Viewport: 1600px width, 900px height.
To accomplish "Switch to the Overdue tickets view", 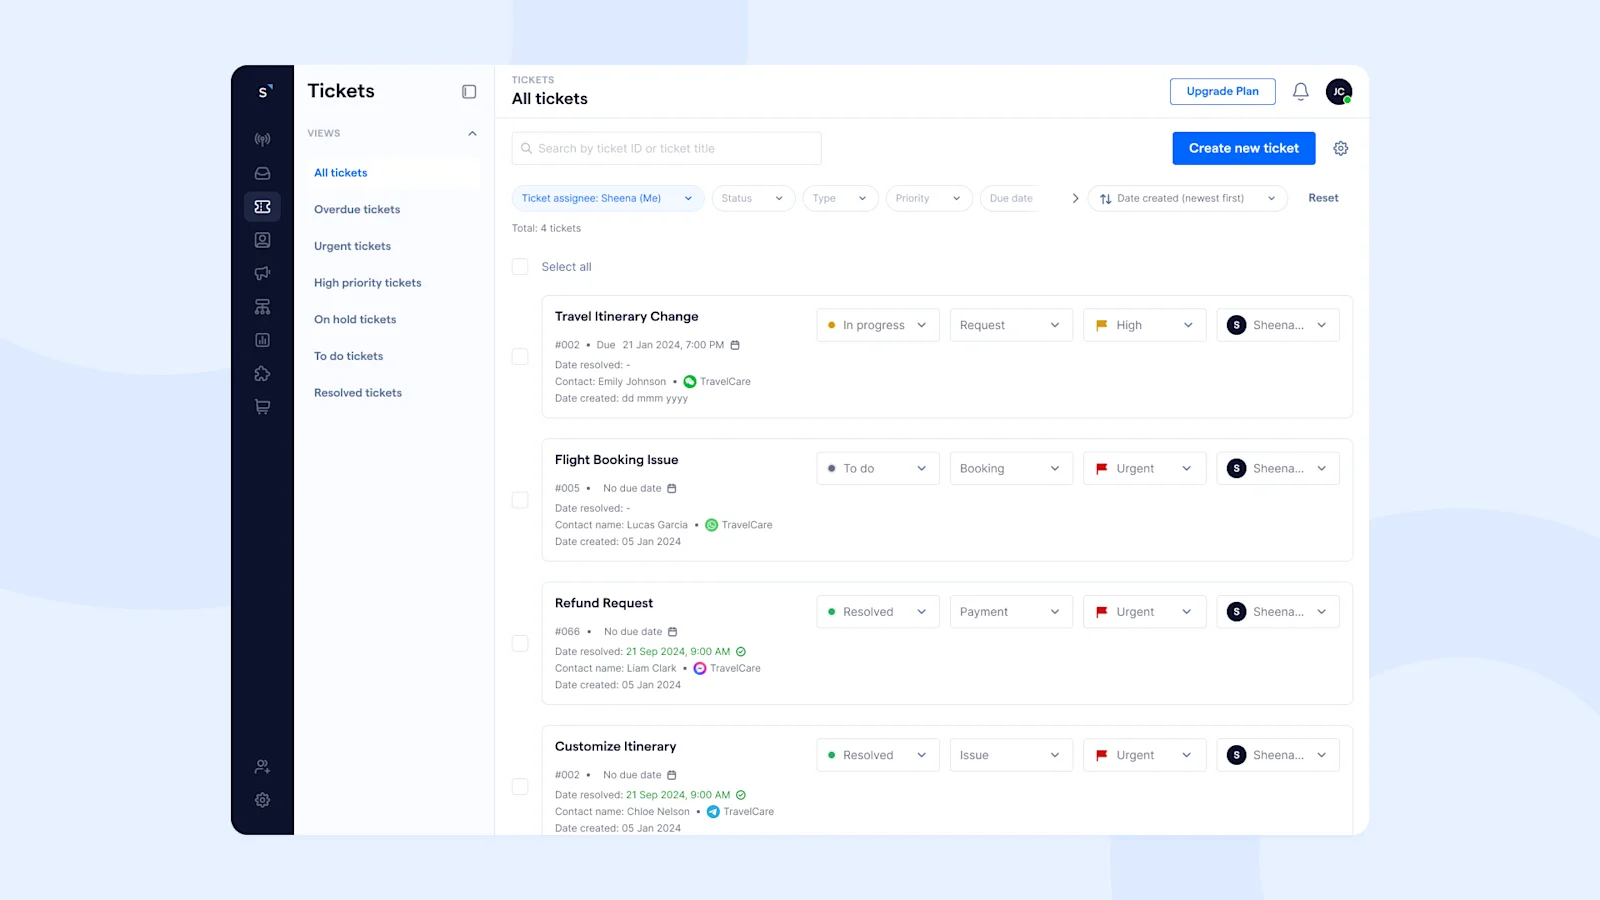I will (356, 209).
